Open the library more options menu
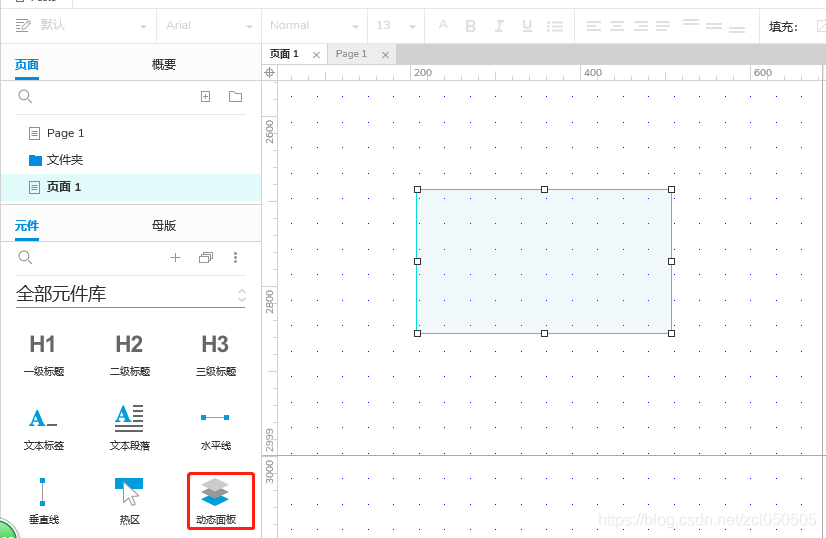 (x=235, y=257)
